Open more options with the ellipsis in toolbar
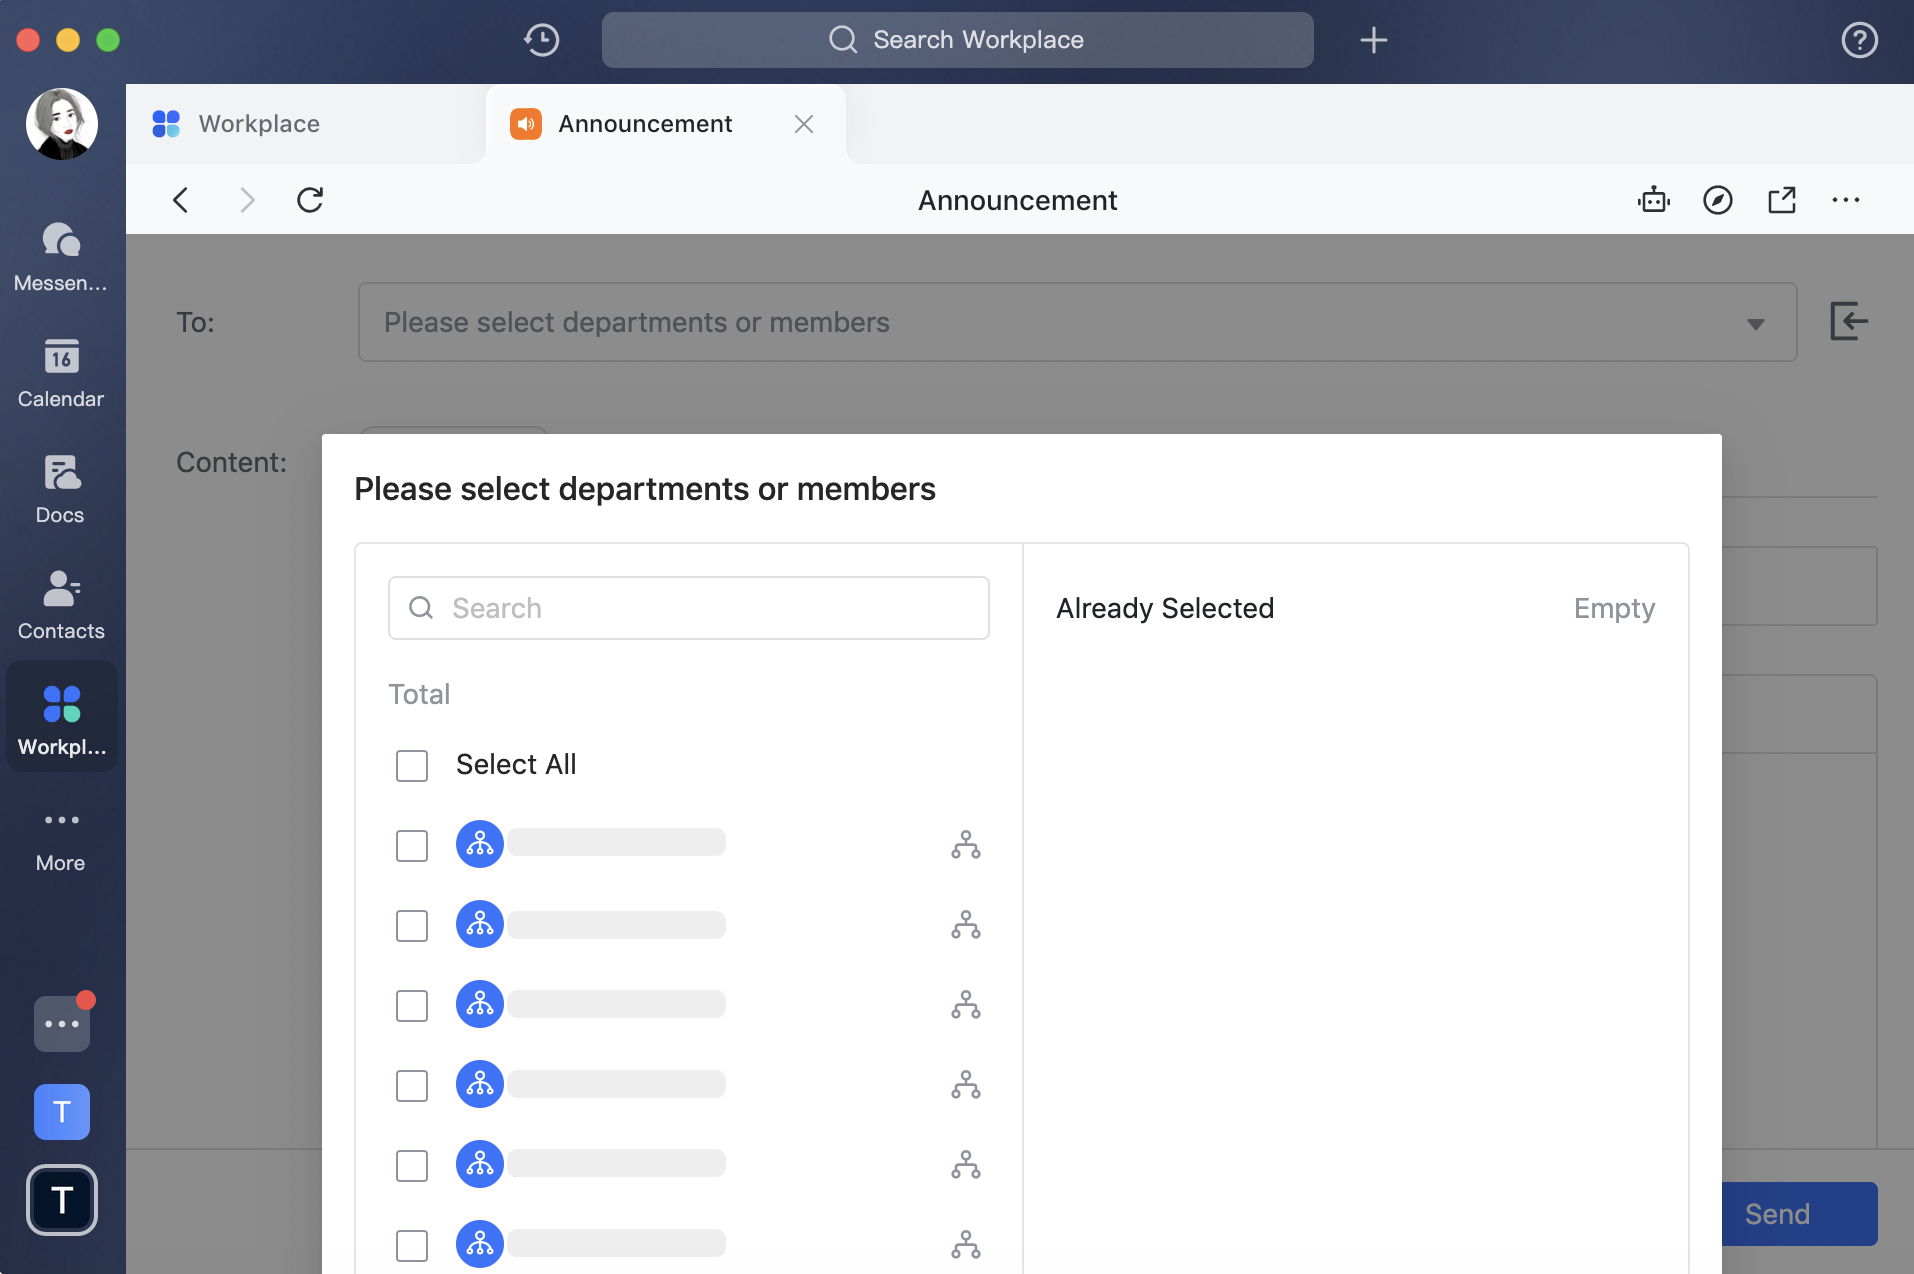1914x1274 pixels. point(1846,200)
